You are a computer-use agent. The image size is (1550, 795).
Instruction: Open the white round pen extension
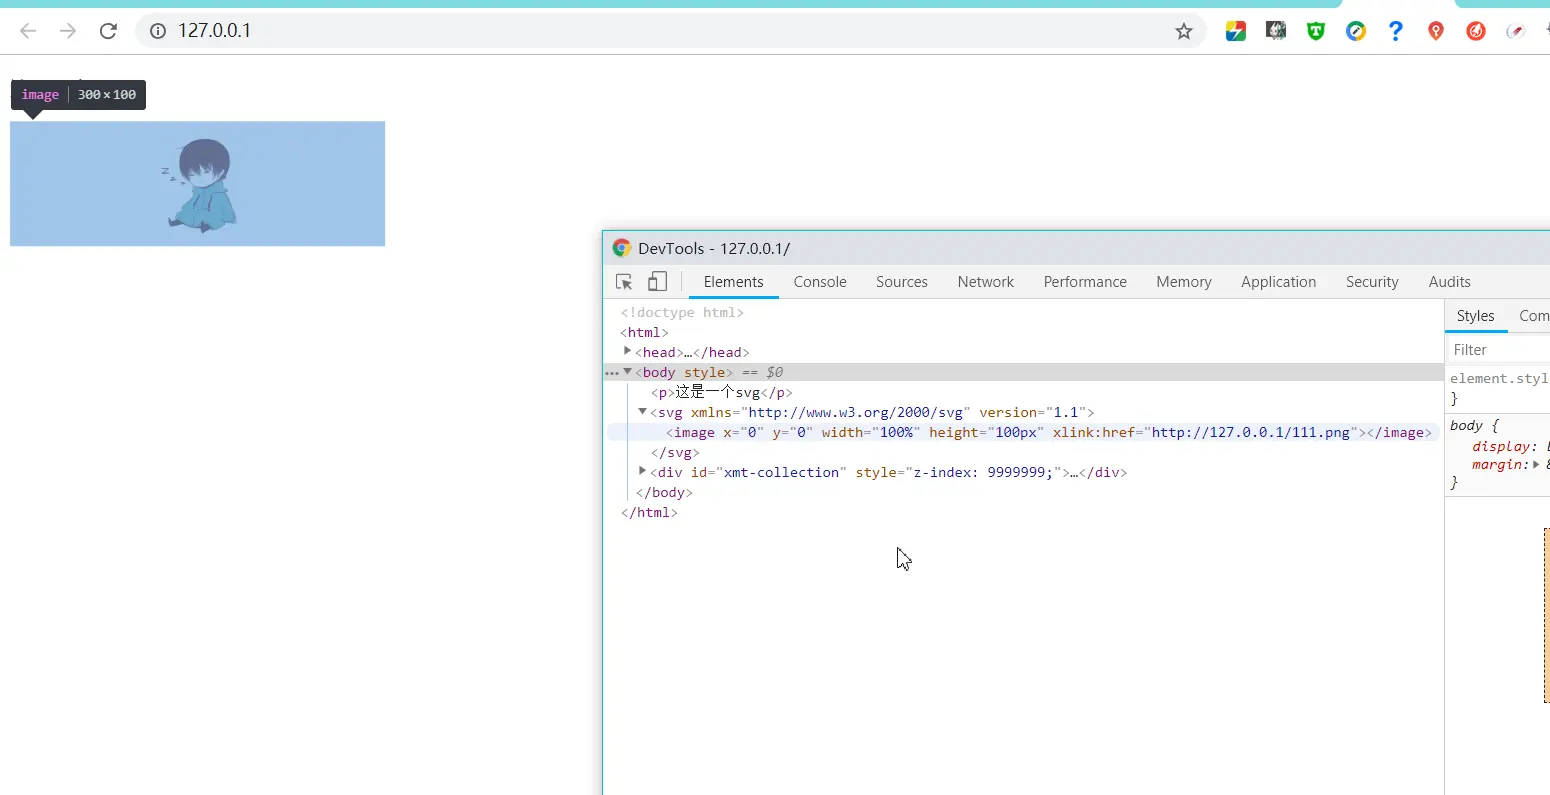[1516, 31]
